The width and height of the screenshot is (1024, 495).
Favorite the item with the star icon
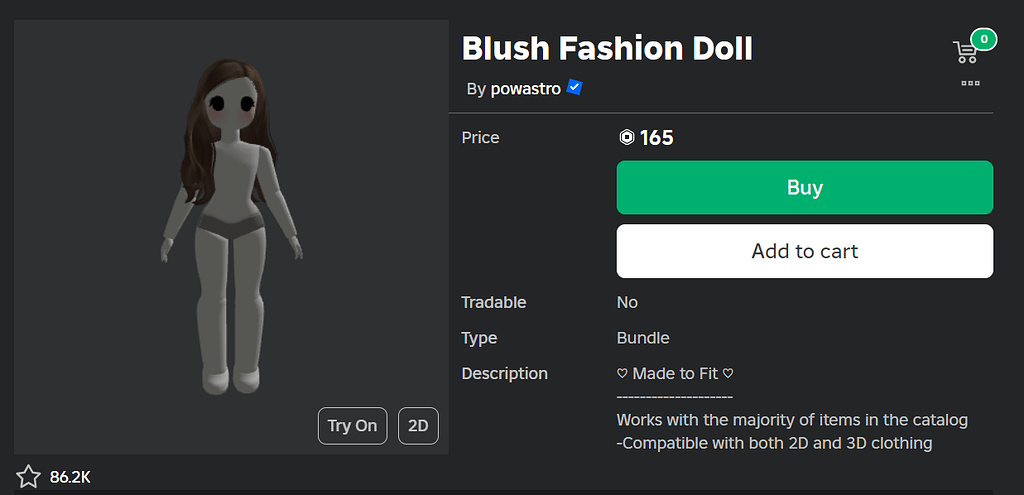point(28,477)
